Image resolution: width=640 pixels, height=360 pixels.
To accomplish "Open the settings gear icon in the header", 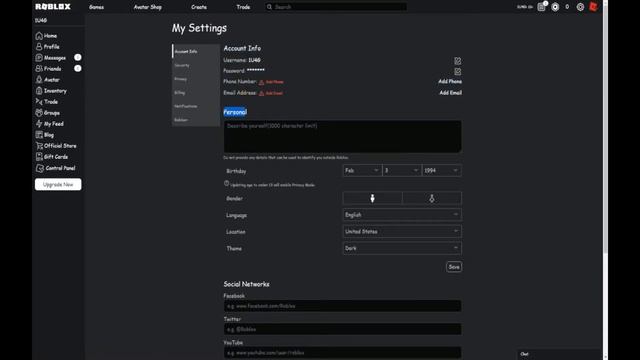I will coord(580,7).
